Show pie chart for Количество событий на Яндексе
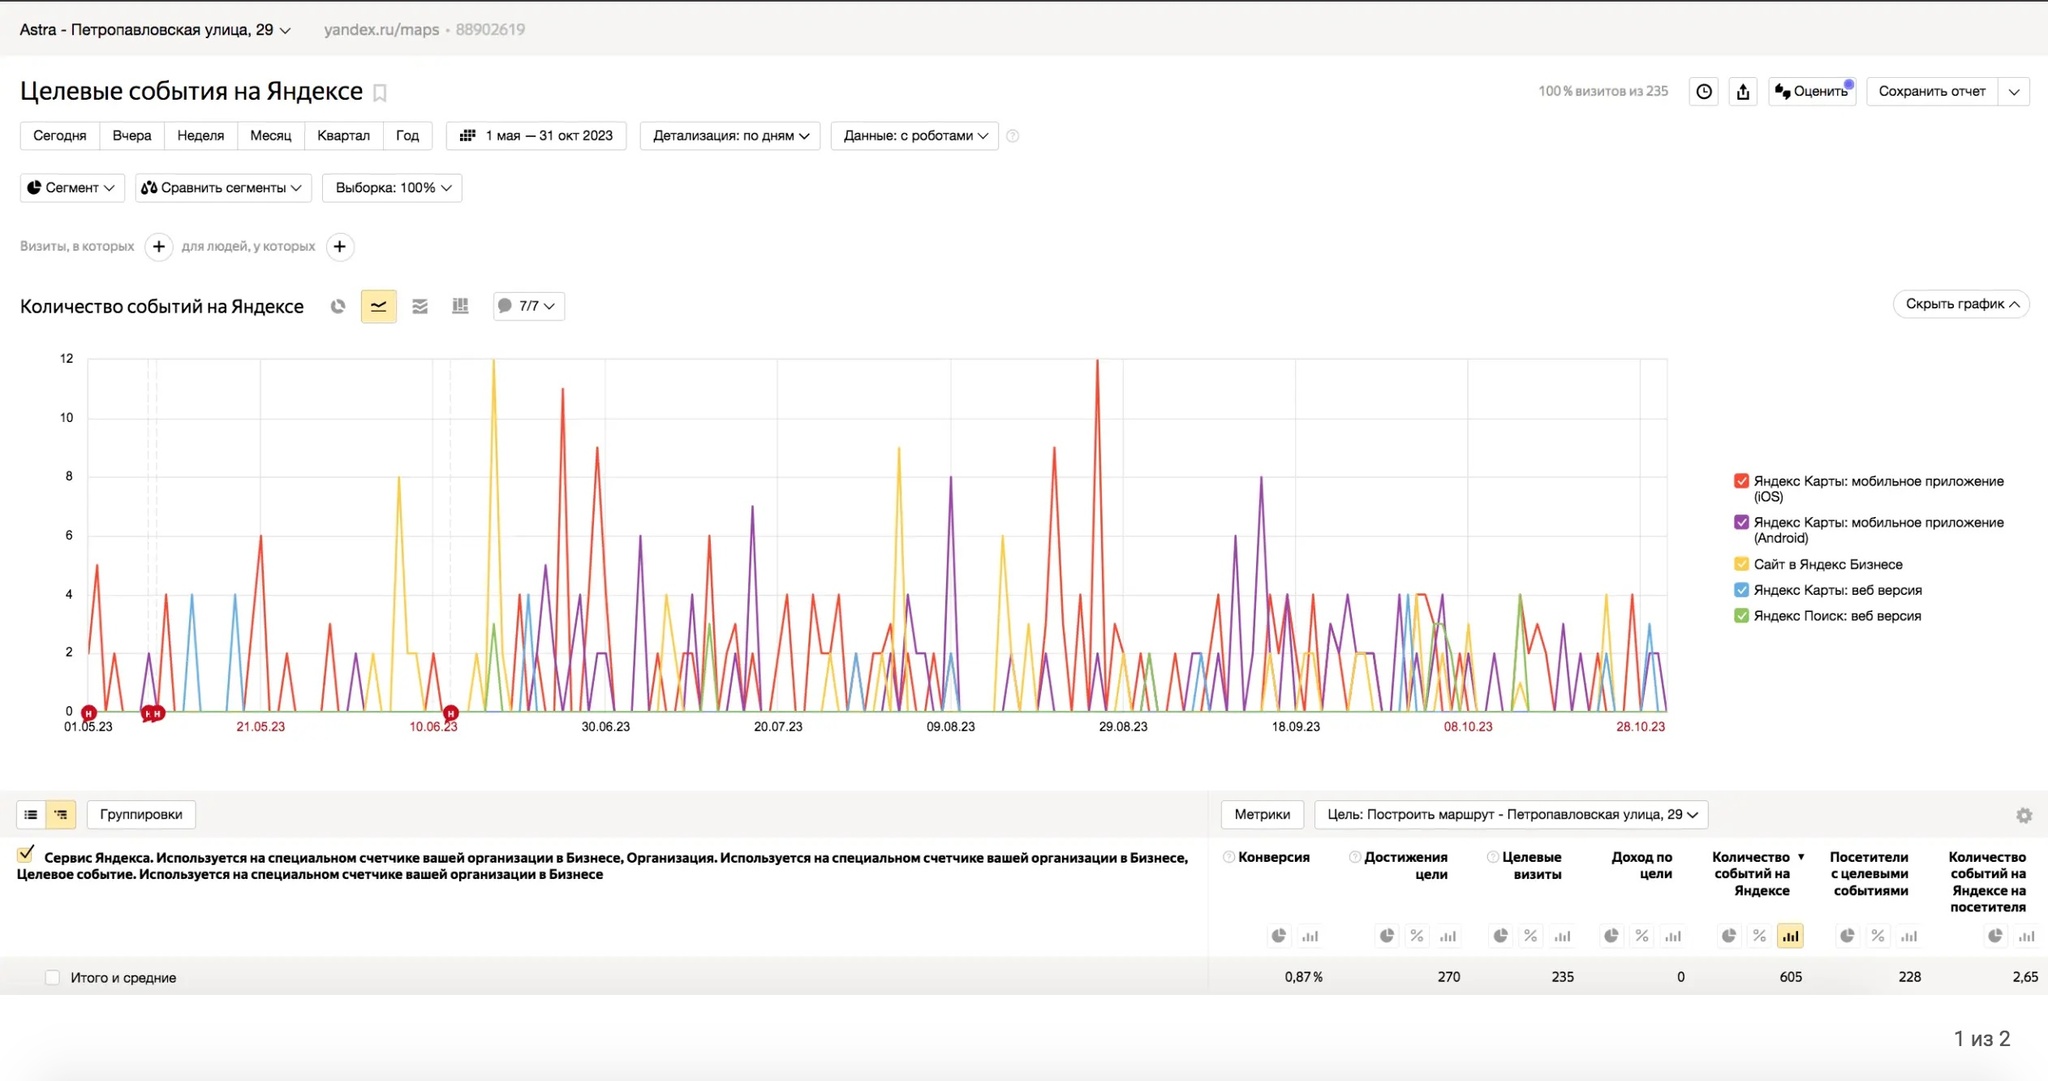Screen dimensions: 2048x1081 click(1728, 936)
